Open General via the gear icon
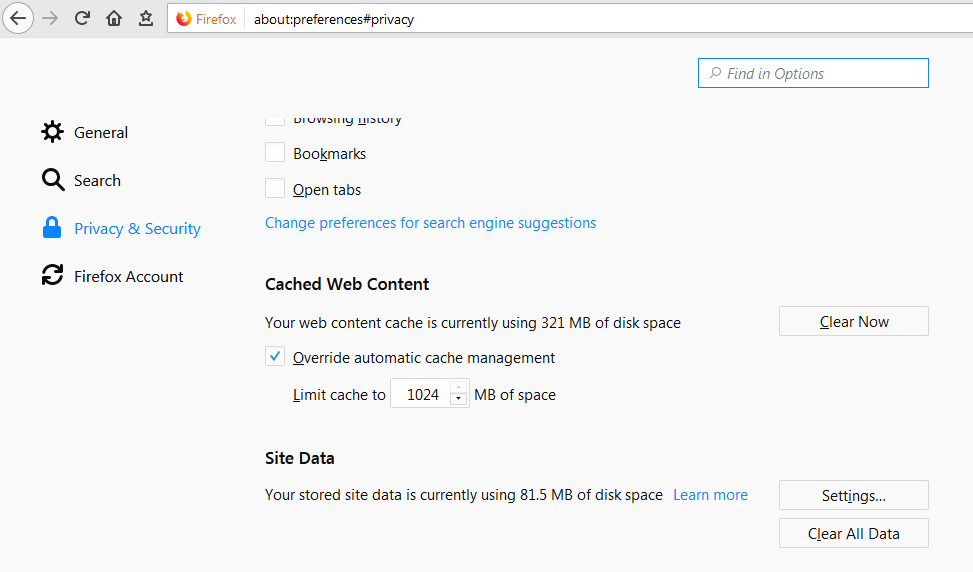Viewport: 973px width, 572px height. click(x=53, y=132)
